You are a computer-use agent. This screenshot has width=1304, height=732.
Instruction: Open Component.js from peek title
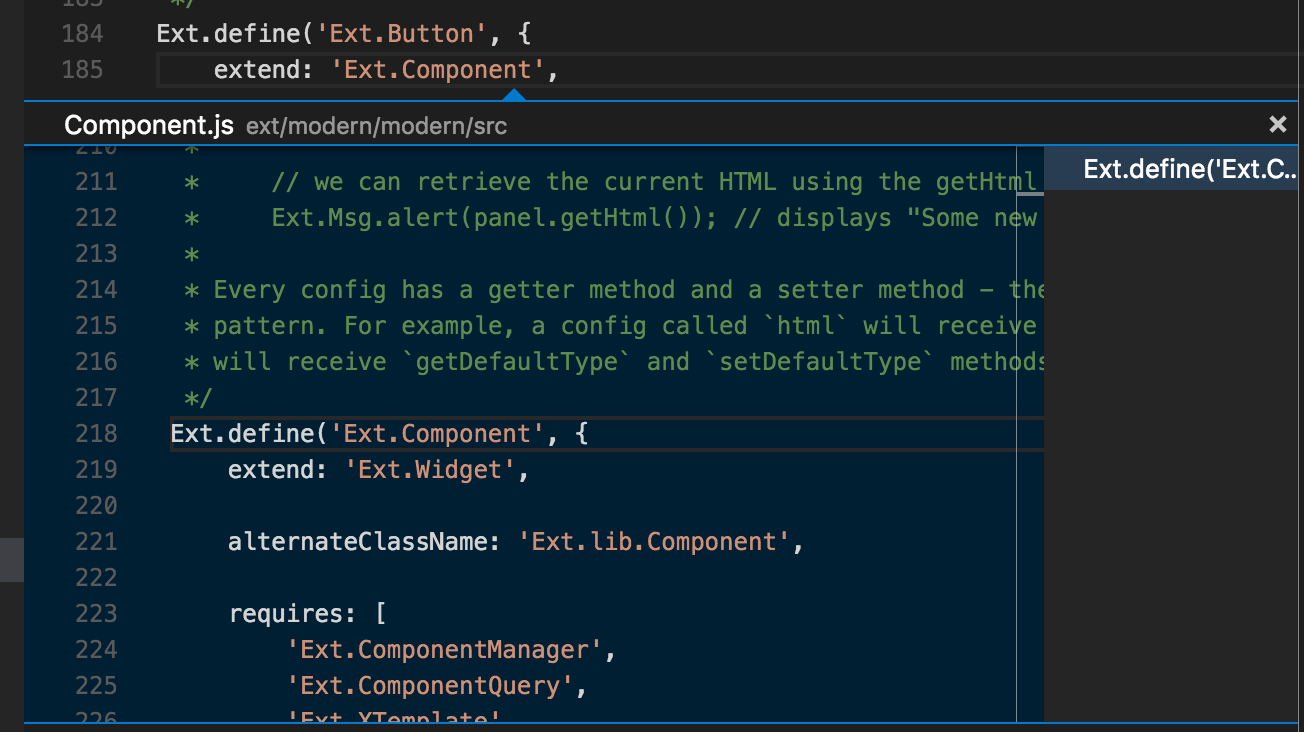click(x=149, y=126)
